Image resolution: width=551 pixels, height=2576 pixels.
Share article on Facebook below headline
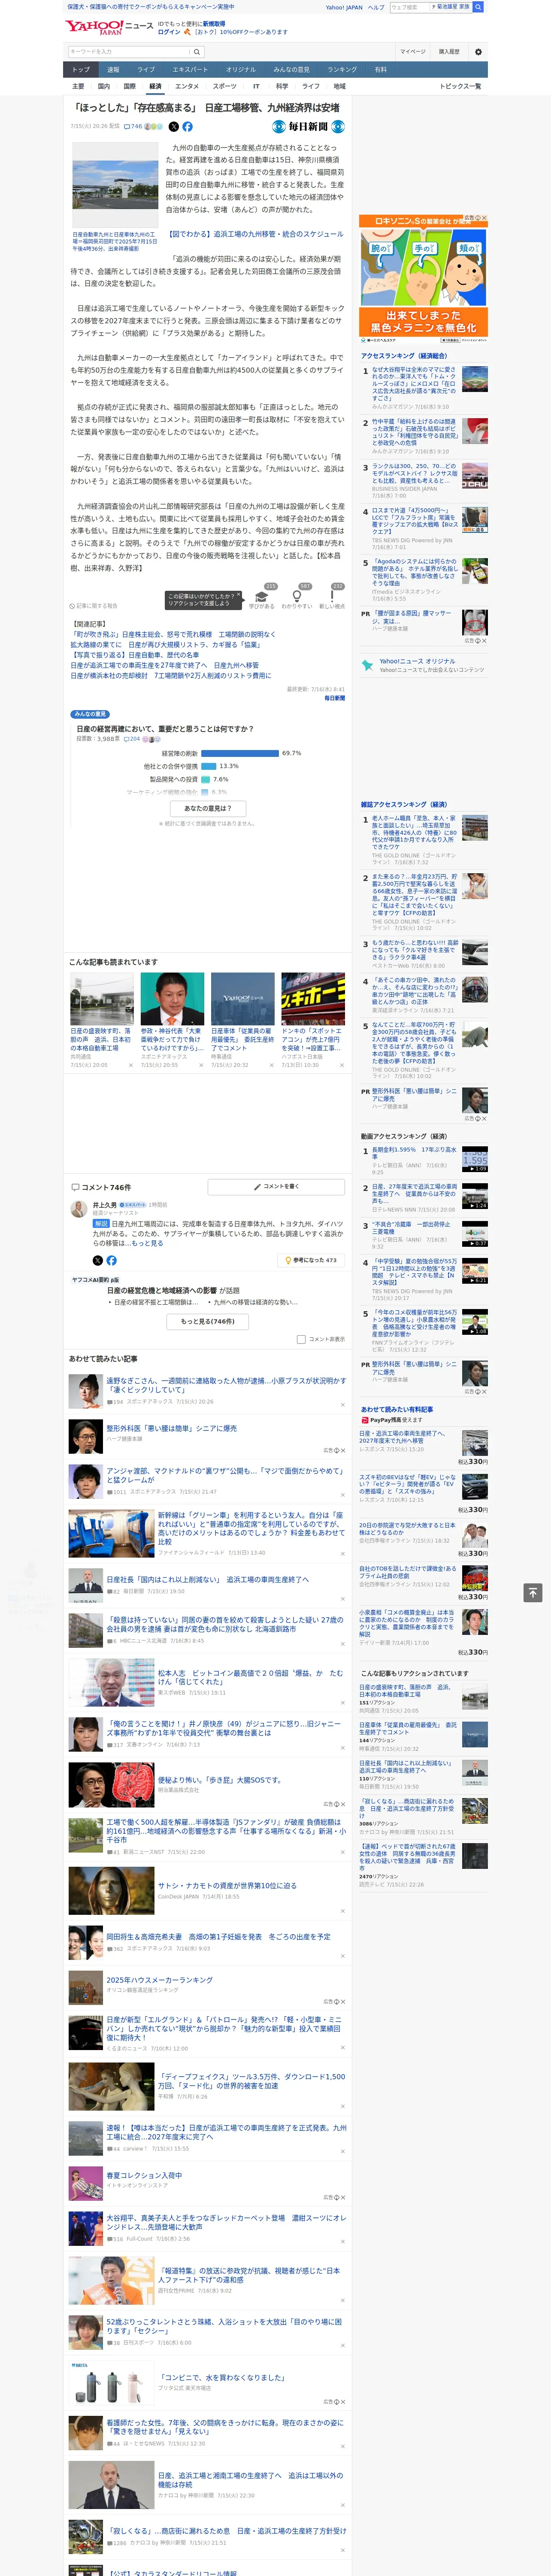coord(187,127)
